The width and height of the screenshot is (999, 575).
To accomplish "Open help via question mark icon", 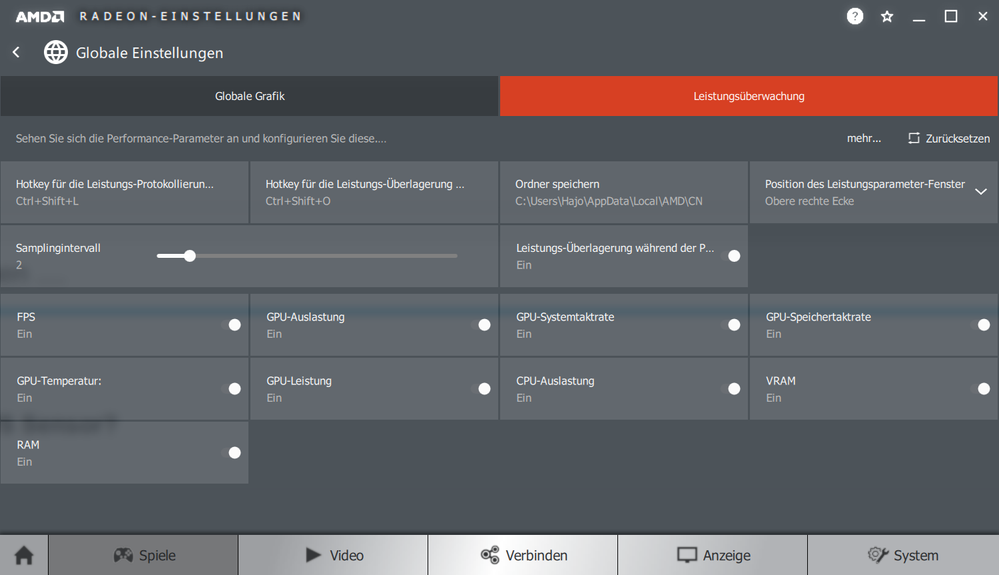I will 855,16.
